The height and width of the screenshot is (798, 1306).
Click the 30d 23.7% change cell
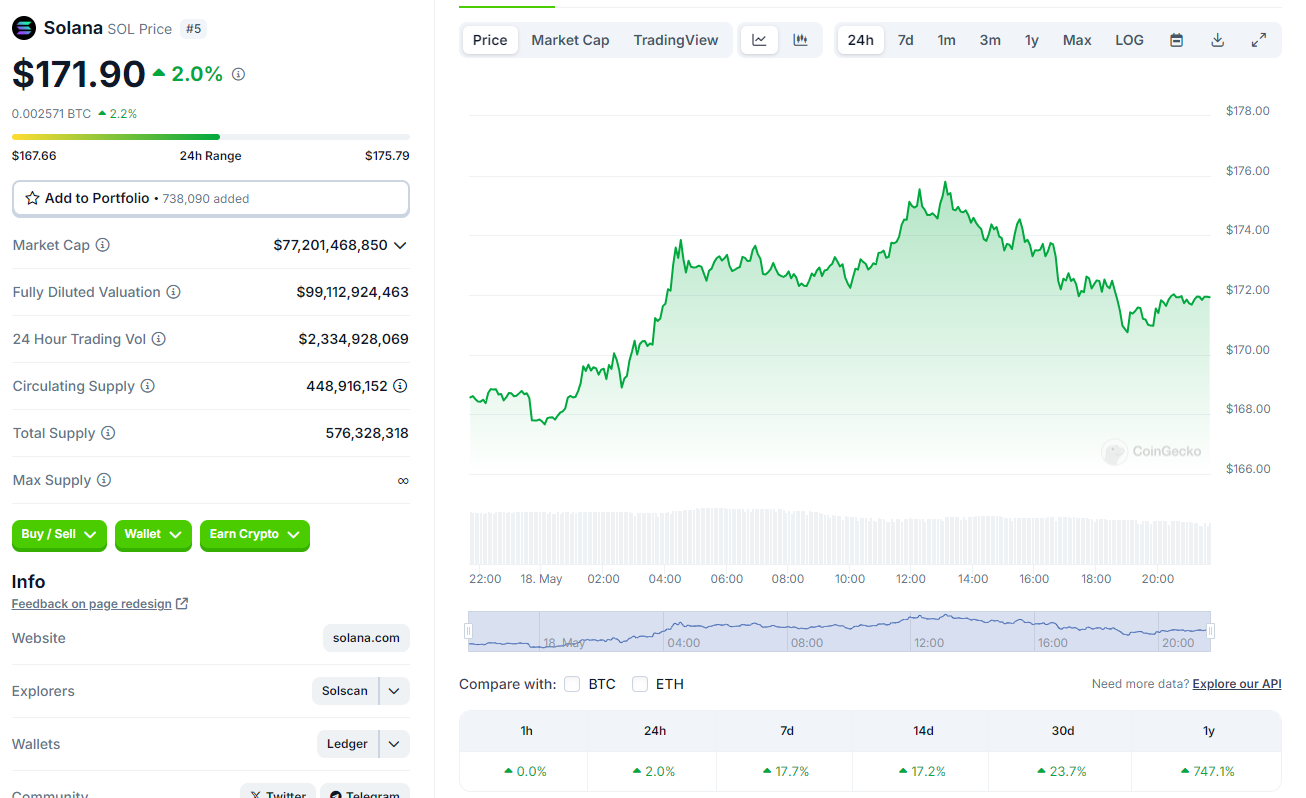coord(1062,771)
